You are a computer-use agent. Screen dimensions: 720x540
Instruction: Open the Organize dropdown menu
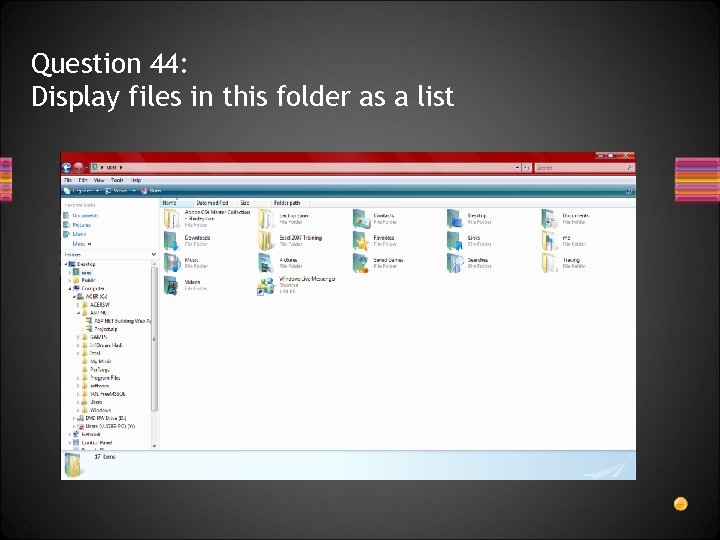coord(82,191)
